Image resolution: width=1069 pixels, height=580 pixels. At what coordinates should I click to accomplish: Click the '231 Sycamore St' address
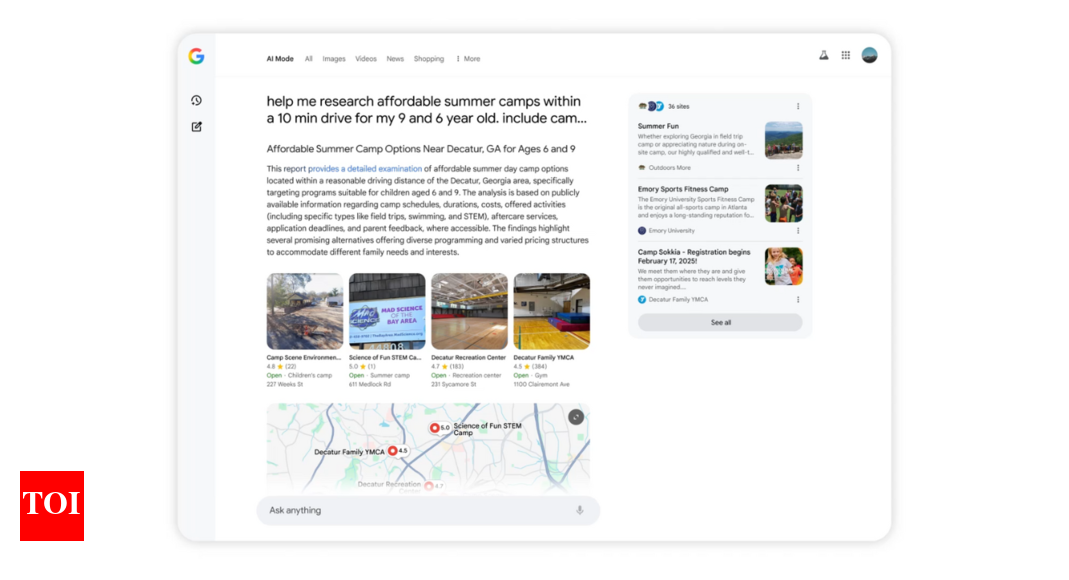(453, 384)
